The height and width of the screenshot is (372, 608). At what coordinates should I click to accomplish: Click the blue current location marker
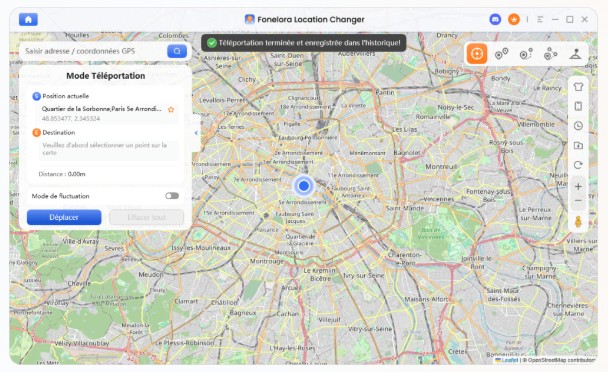(x=304, y=186)
